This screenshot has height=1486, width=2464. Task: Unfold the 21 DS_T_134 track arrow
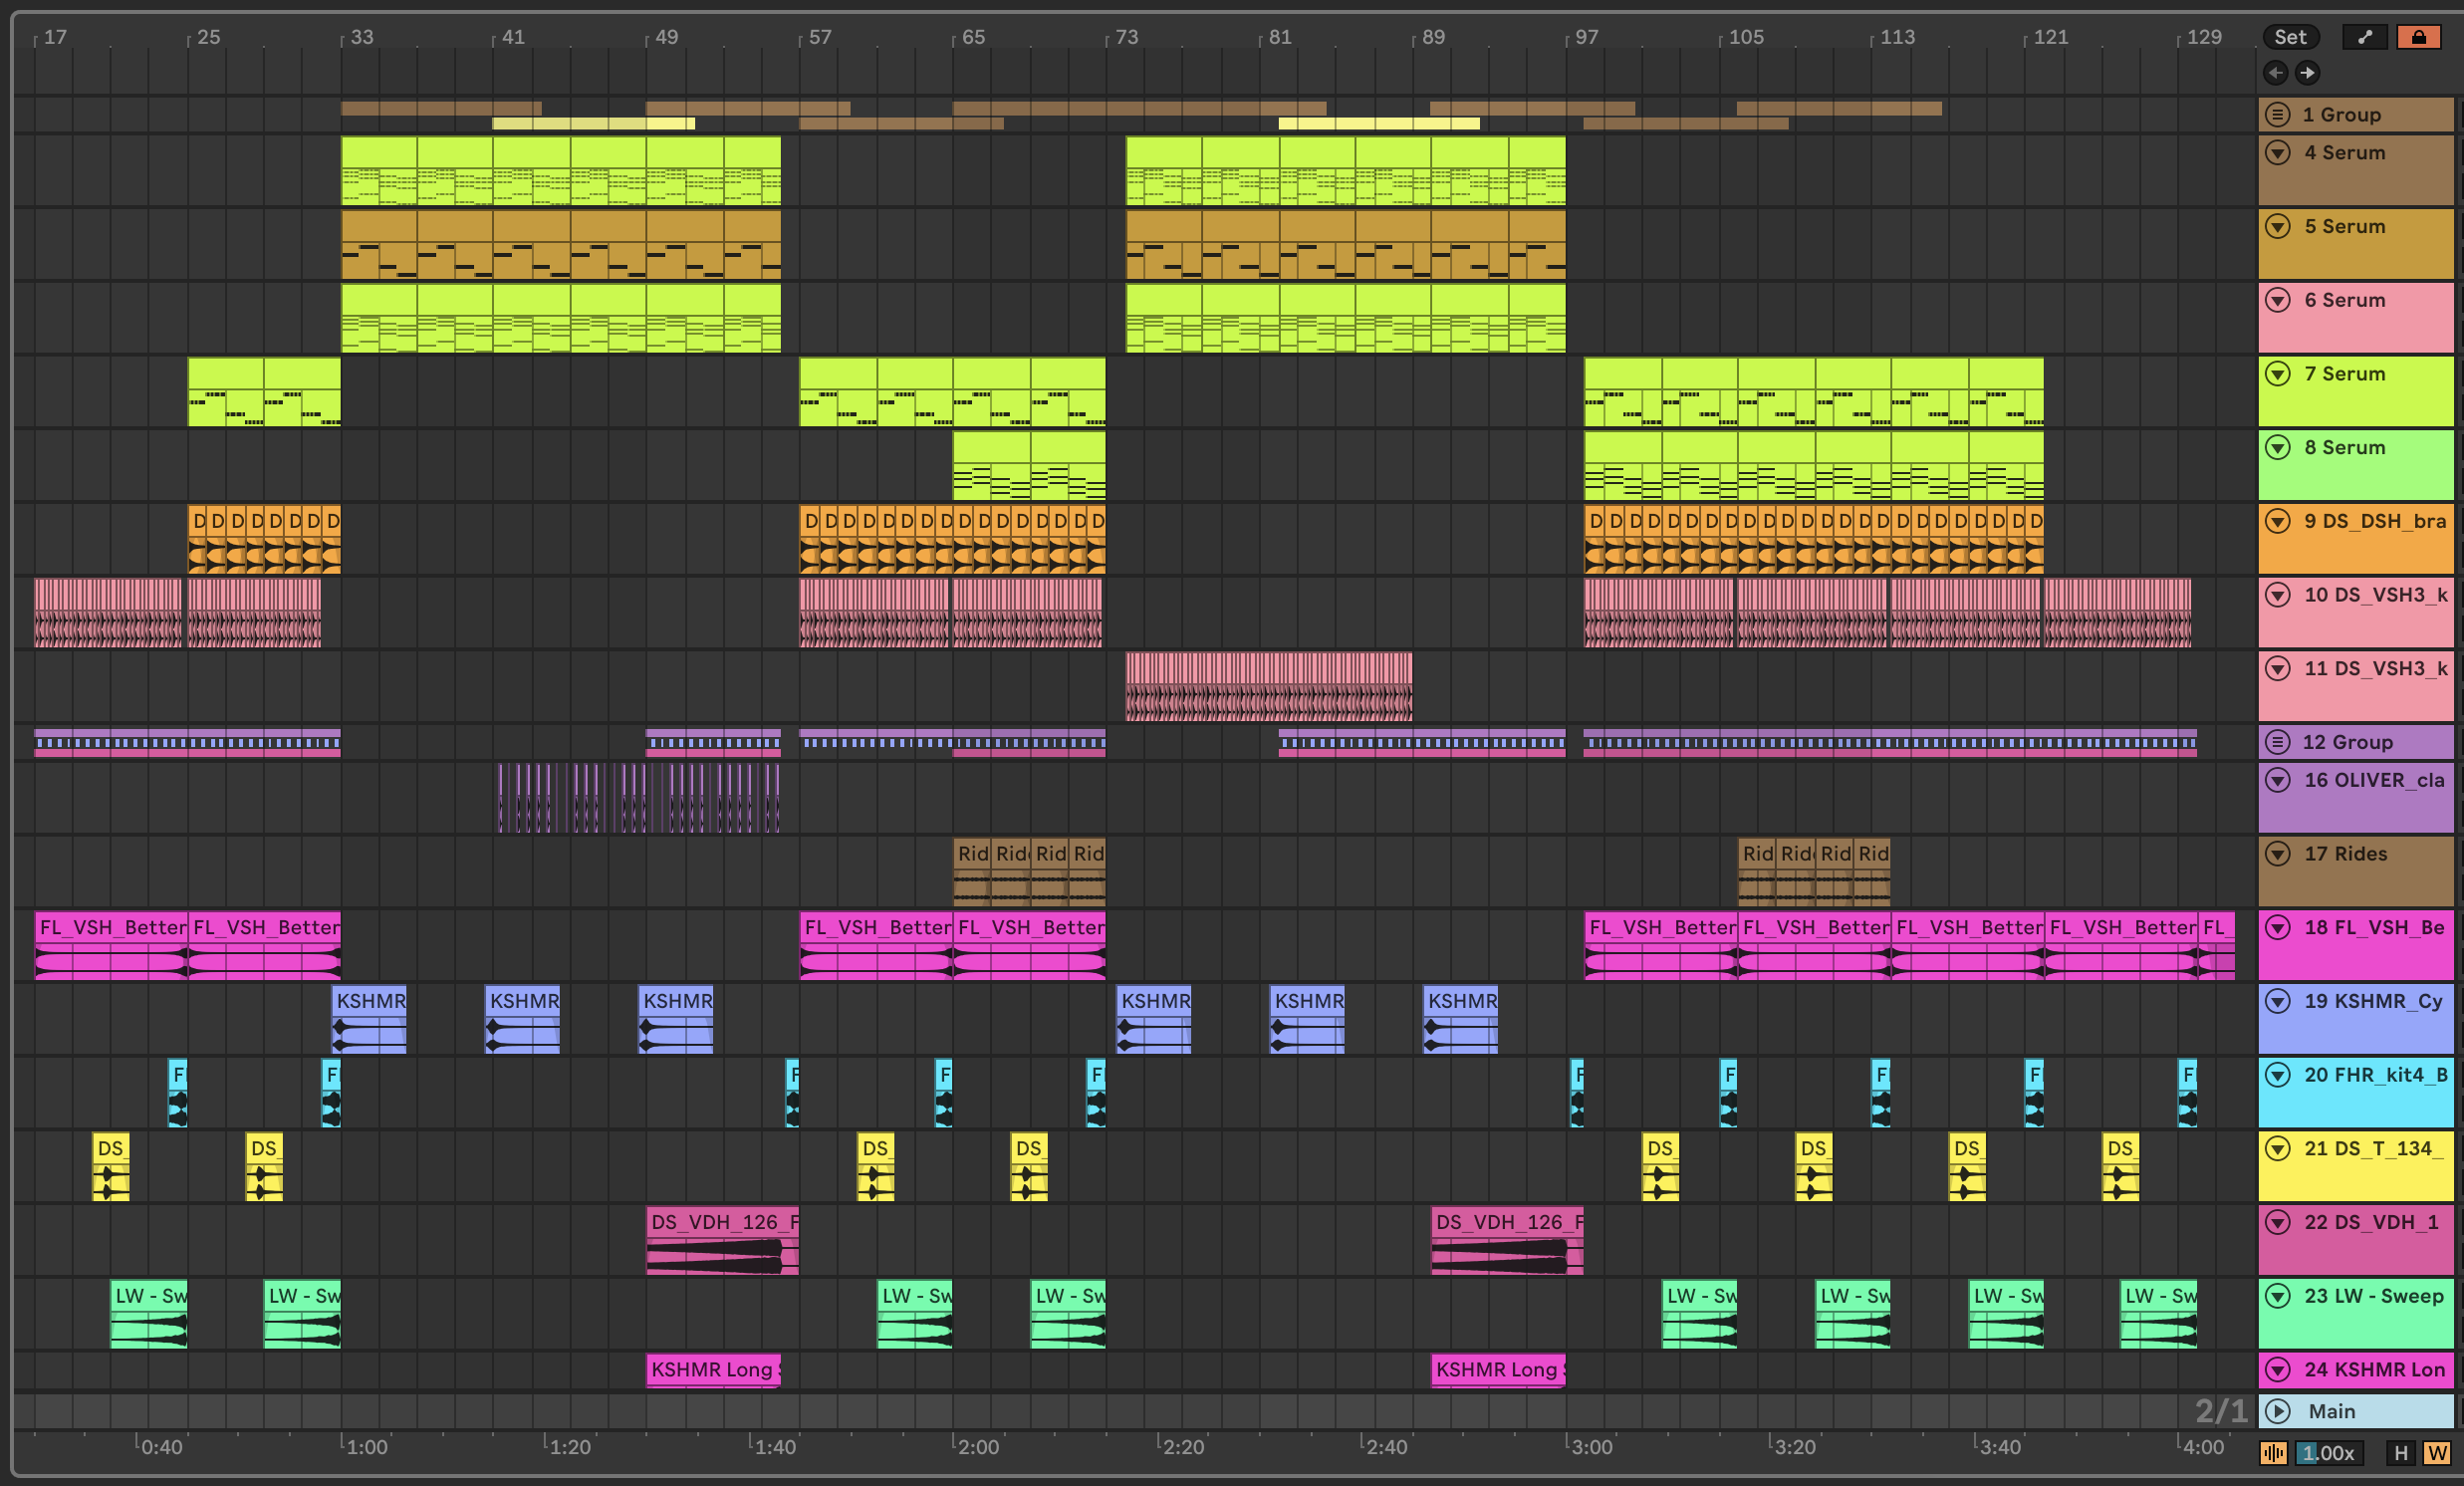click(2277, 1148)
